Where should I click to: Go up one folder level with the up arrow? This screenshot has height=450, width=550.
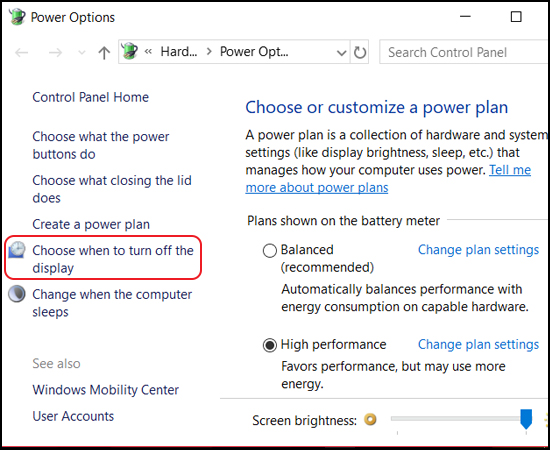(x=104, y=53)
